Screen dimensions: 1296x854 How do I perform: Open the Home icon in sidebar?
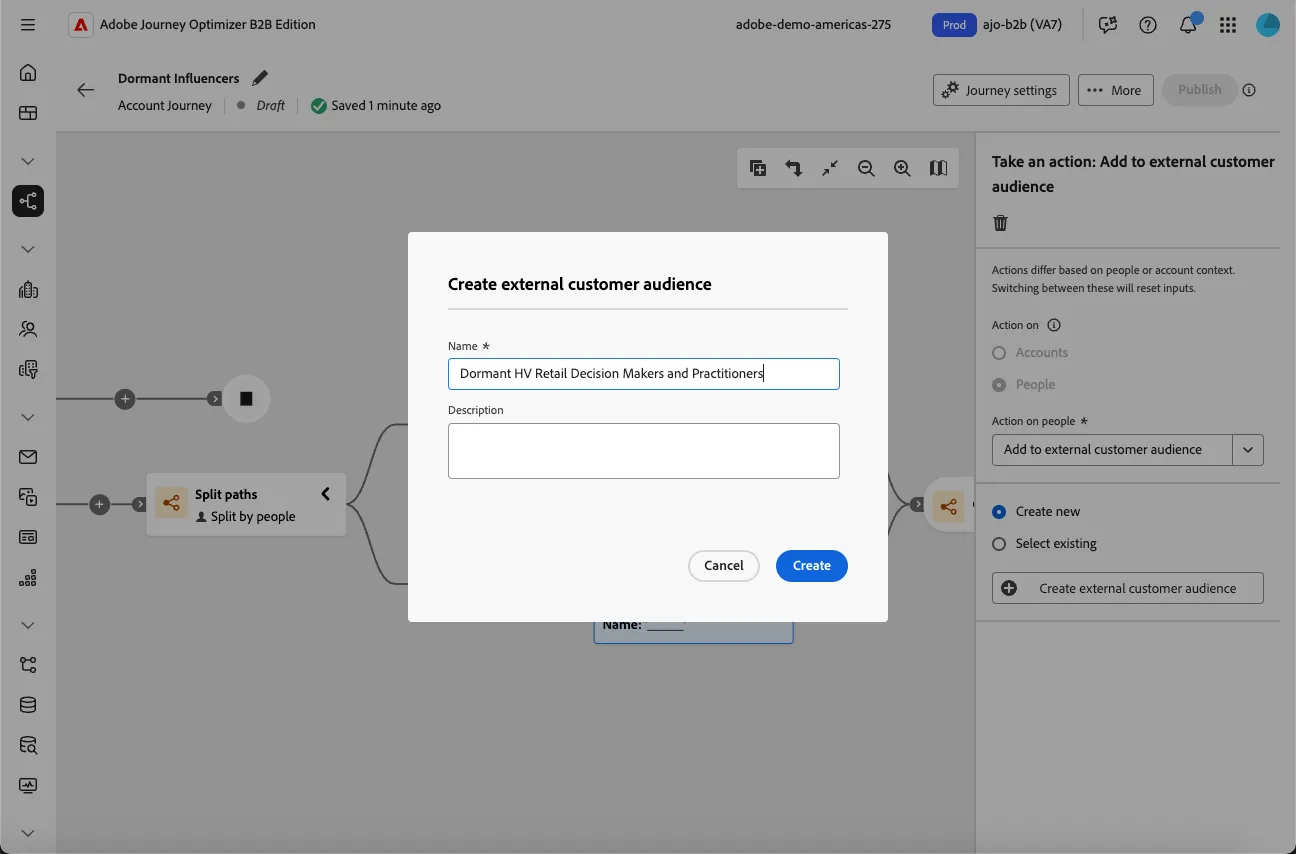point(28,72)
